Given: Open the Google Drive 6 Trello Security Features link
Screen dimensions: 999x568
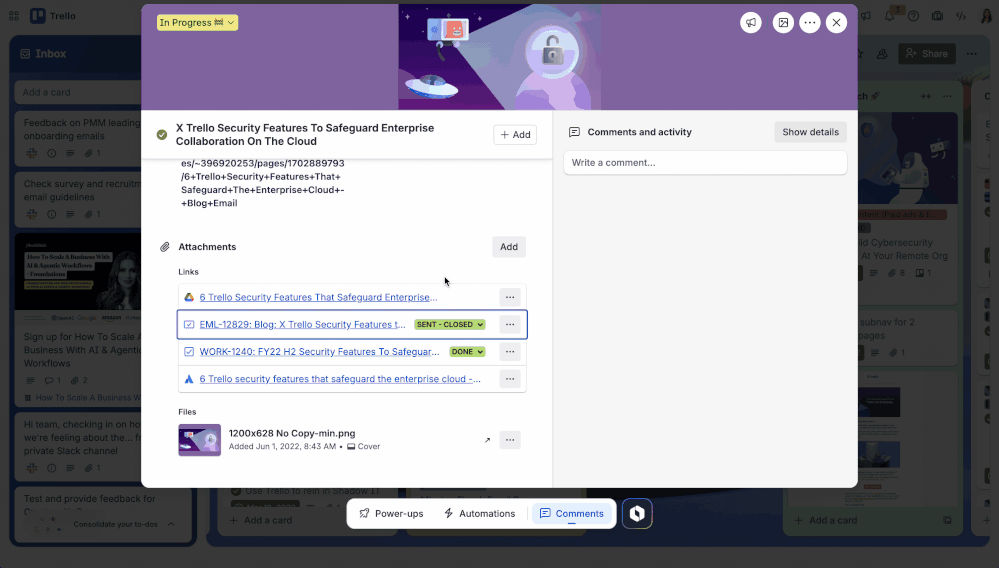Looking at the screenshot, I should click(x=318, y=297).
